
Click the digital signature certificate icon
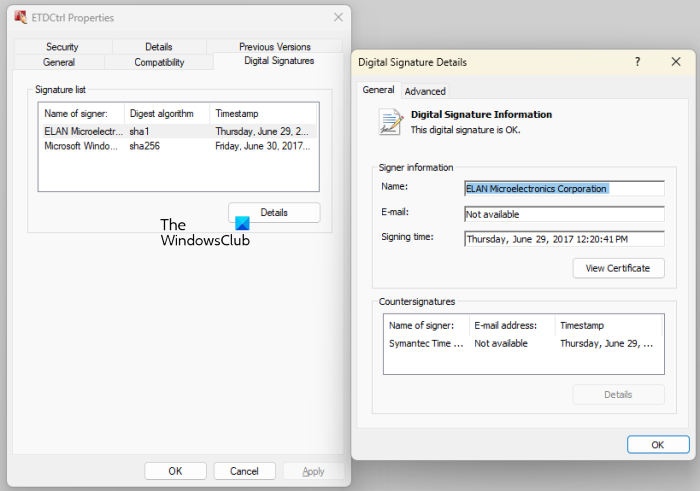click(x=390, y=121)
